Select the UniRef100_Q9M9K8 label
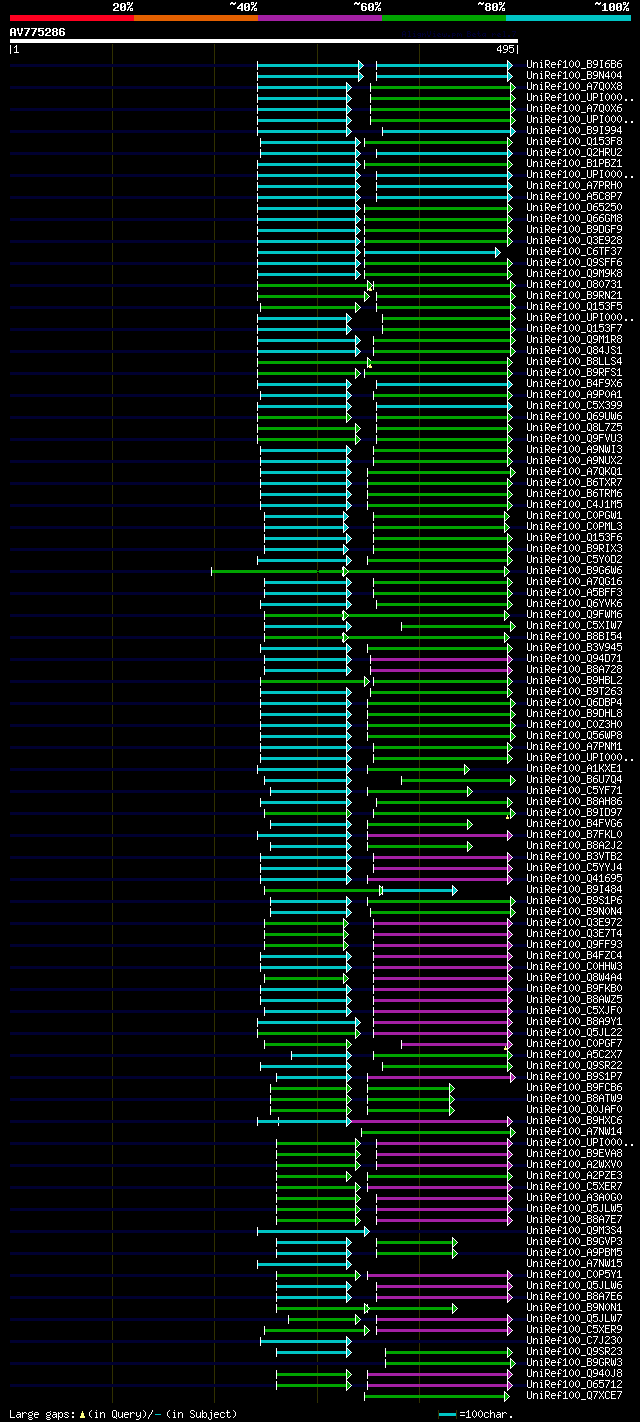 coord(574,273)
